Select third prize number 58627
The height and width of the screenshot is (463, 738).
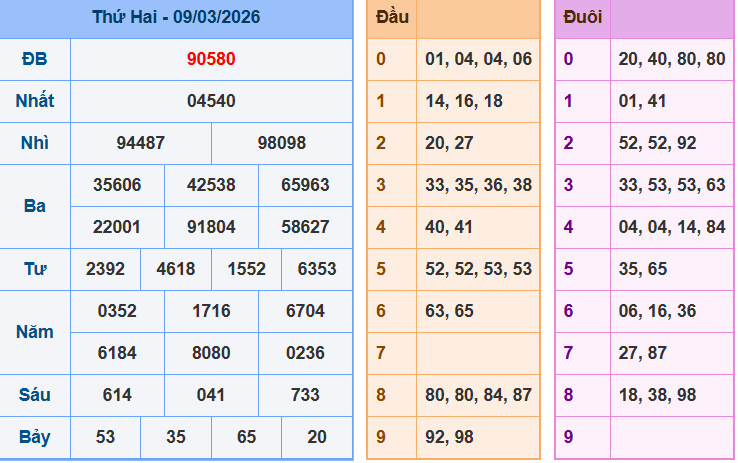point(305,227)
